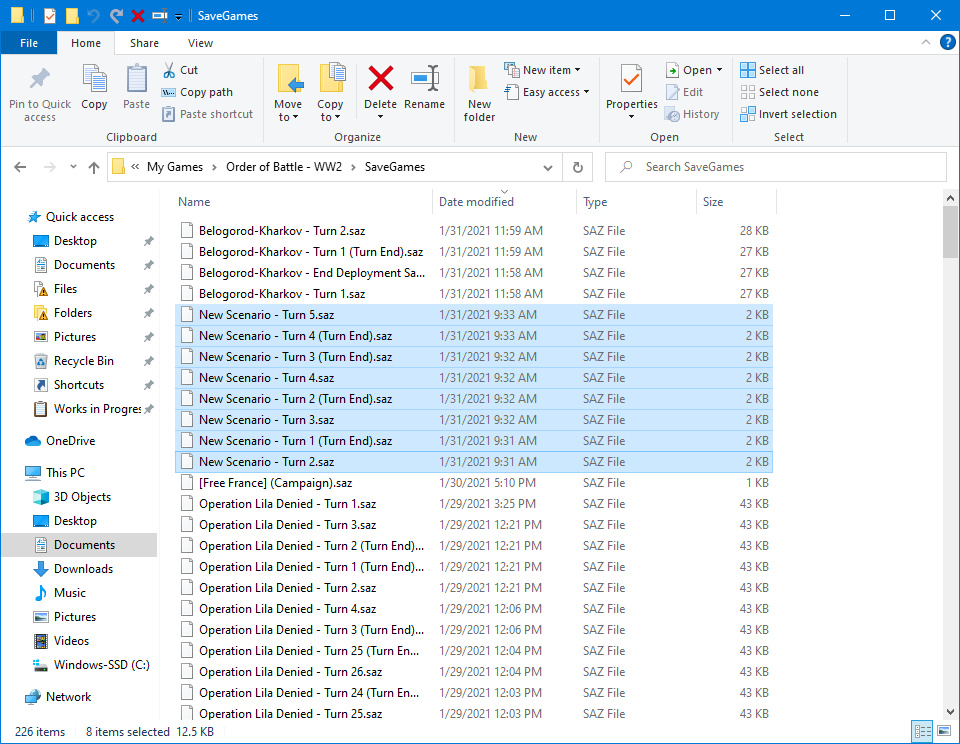Open the address bar history dropdown
Image resolution: width=960 pixels, height=744 pixels.
click(x=548, y=168)
